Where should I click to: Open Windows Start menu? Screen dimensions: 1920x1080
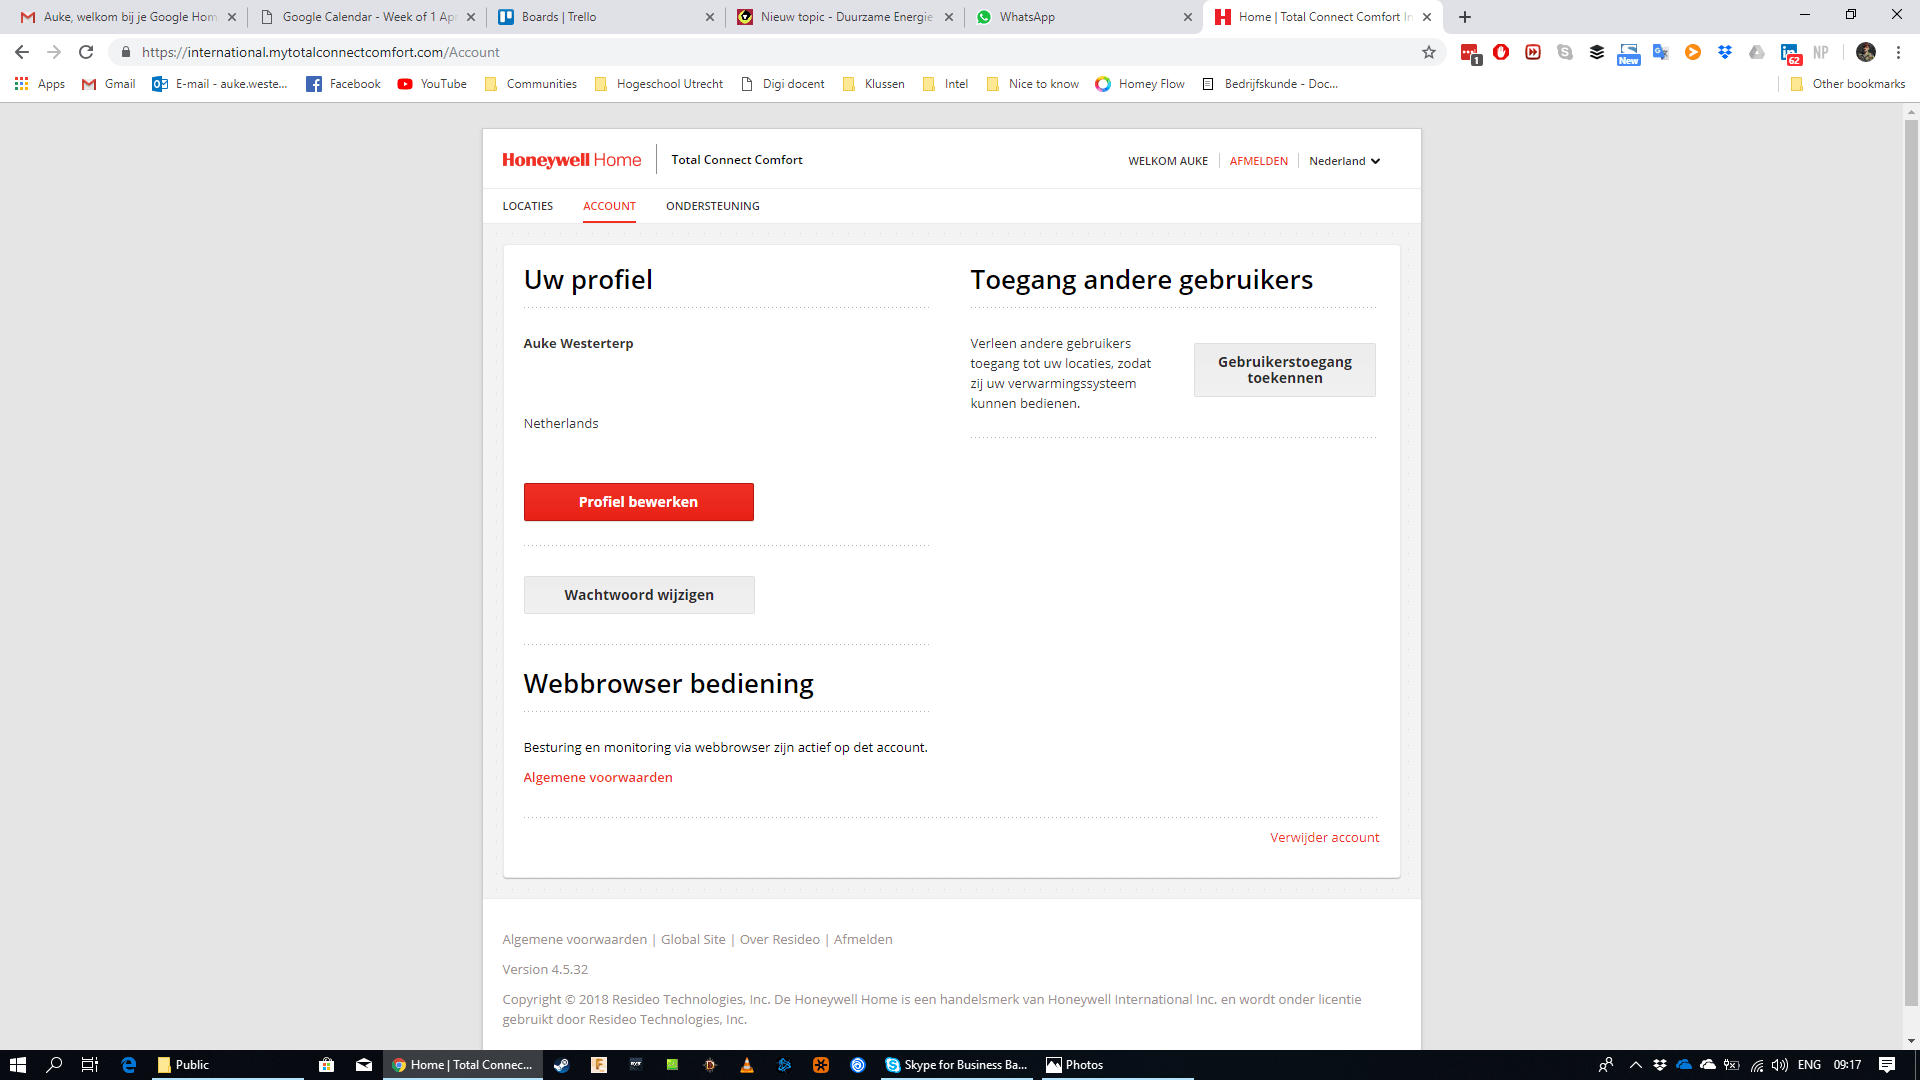[x=17, y=1065]
